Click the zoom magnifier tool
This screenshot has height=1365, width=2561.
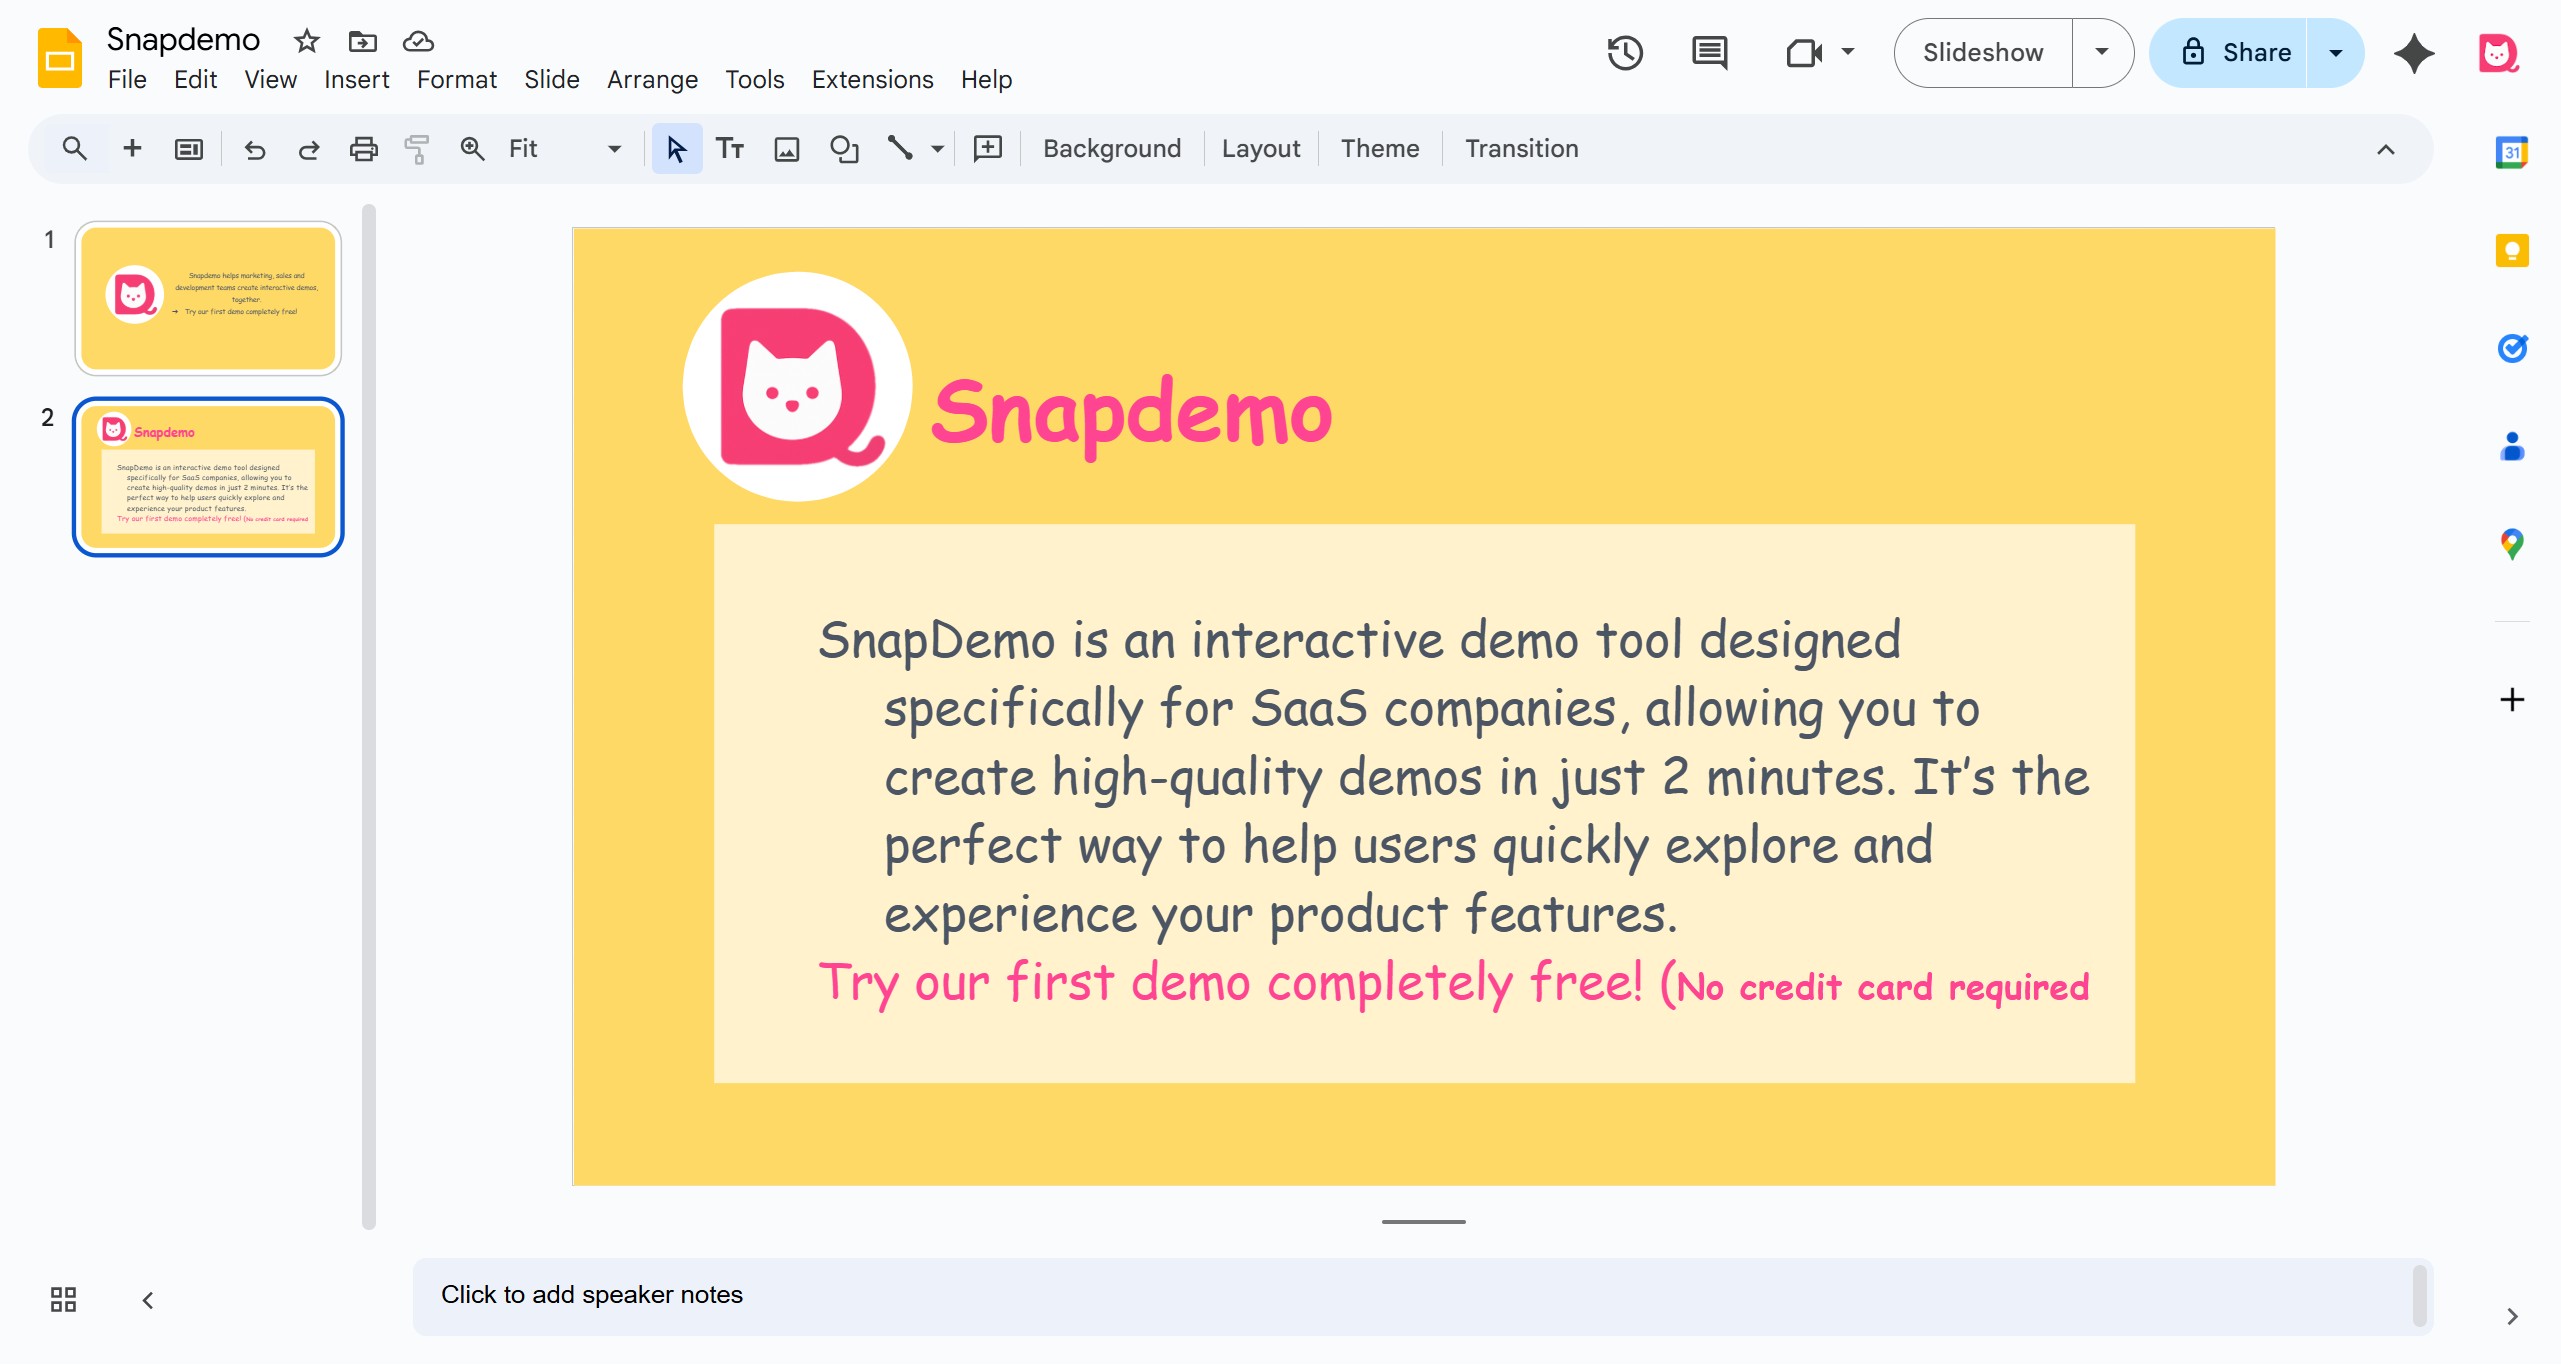[472, 149]
